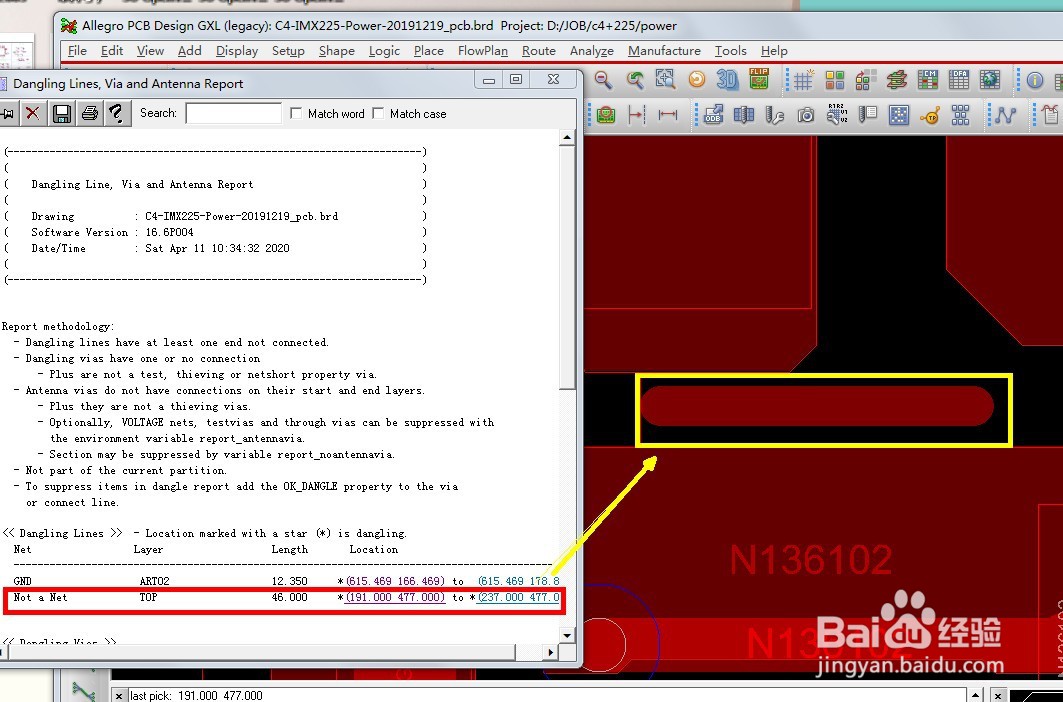The height and width of the screenshot is (702, 1063).
Task: Open the Color palette four-squares icon
Action: point(835,81)
